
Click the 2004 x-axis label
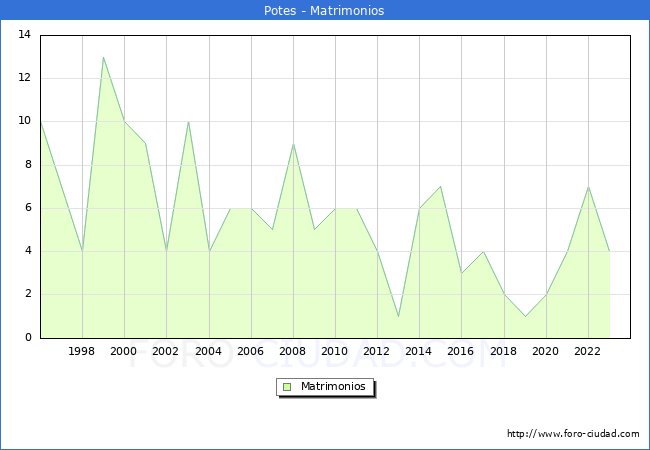(209, 351)
